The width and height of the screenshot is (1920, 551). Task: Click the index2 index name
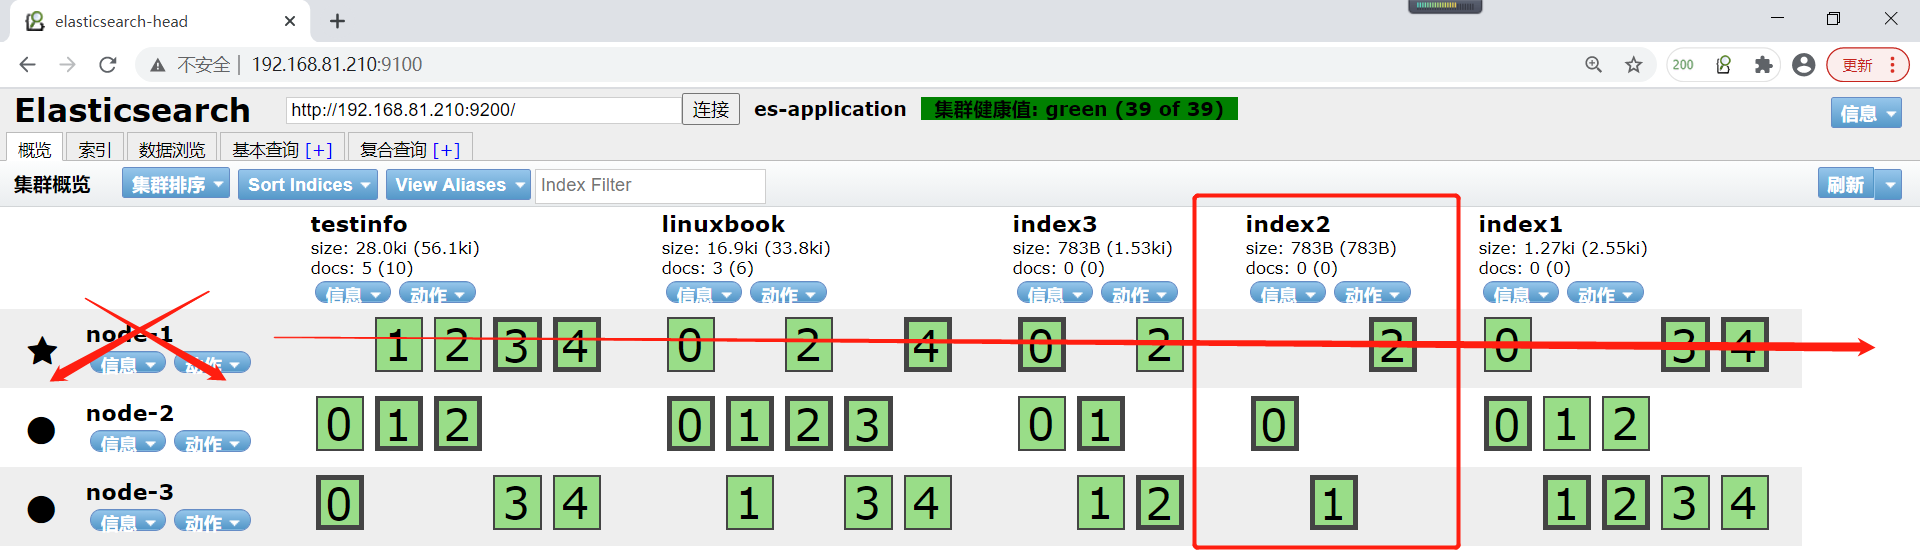(1288, 224)
